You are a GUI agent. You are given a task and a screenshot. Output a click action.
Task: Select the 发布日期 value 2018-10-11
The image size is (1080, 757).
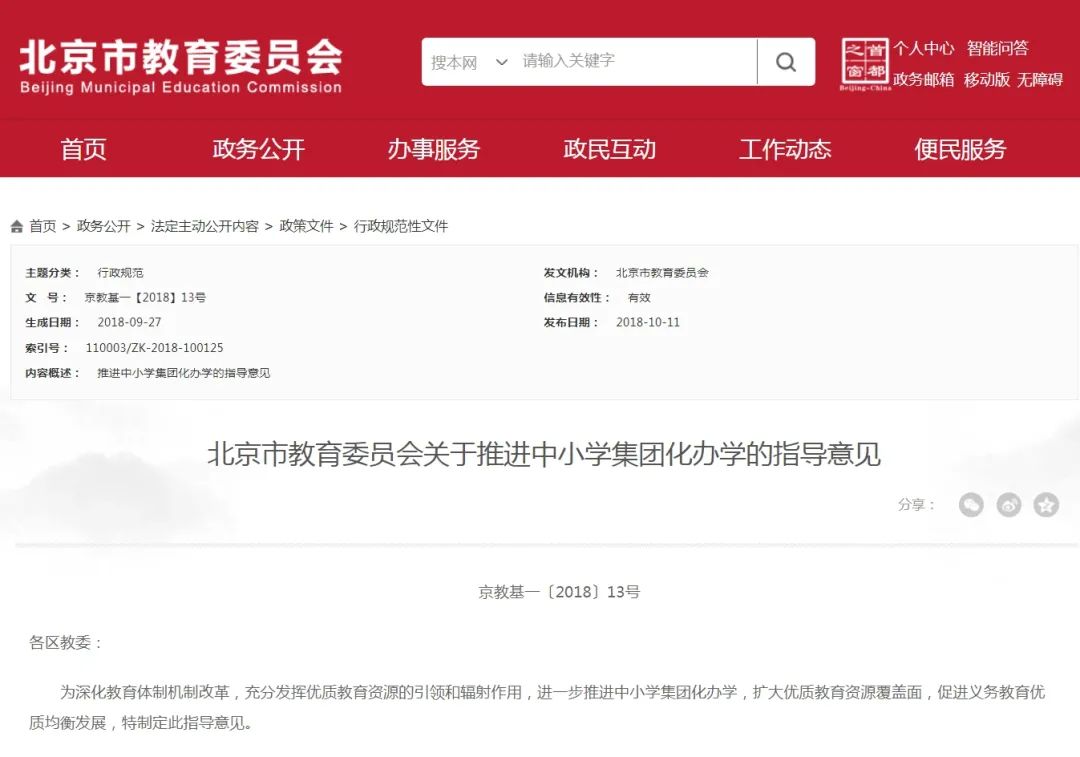point(647,322)
